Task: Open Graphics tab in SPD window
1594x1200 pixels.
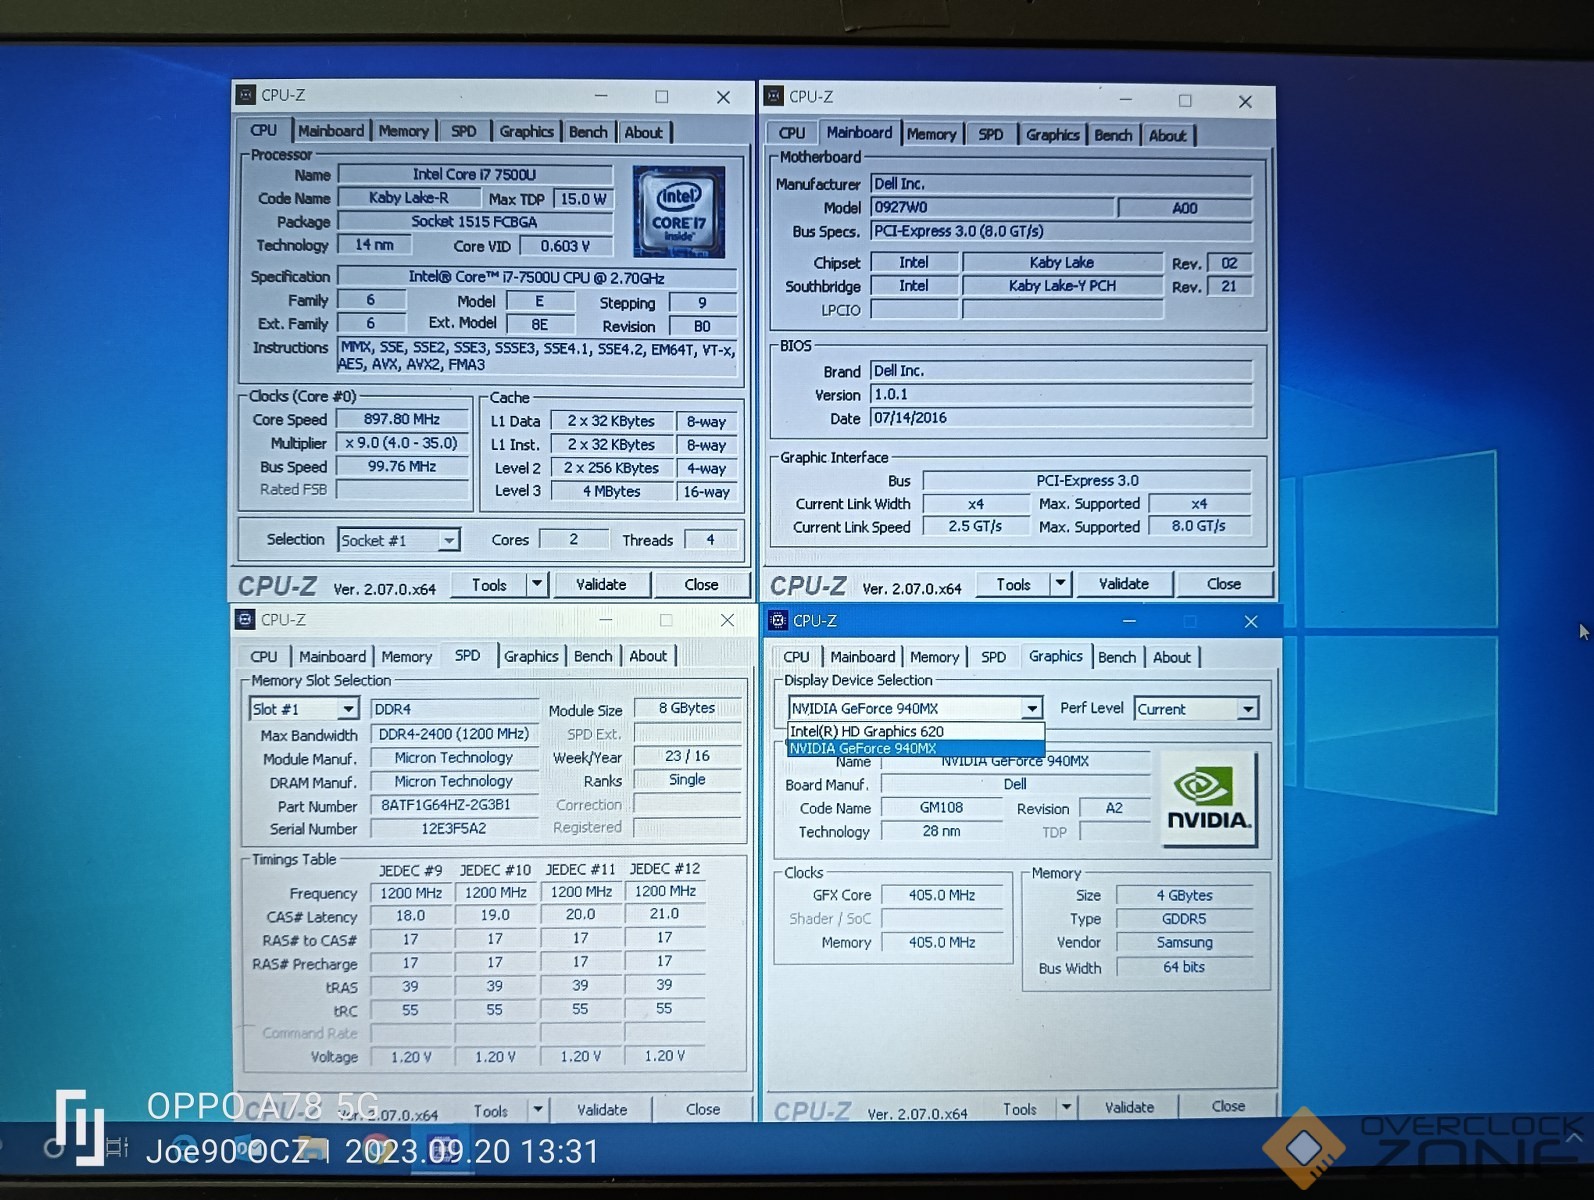Action: [x=531, y=656]
